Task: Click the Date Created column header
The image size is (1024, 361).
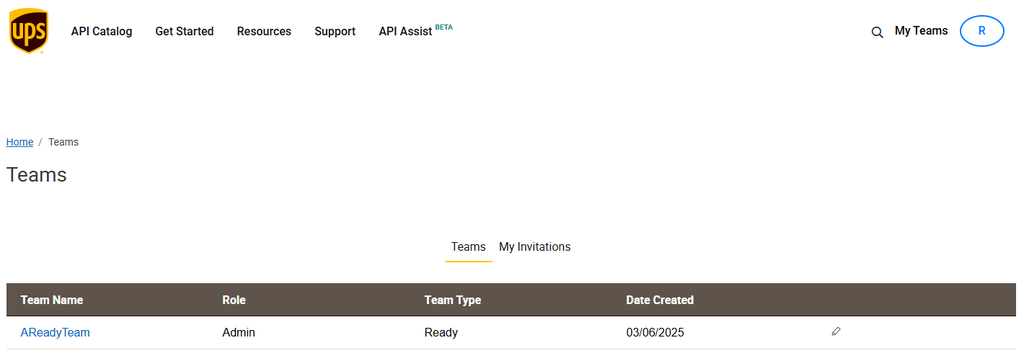Action: click(660, 300)
